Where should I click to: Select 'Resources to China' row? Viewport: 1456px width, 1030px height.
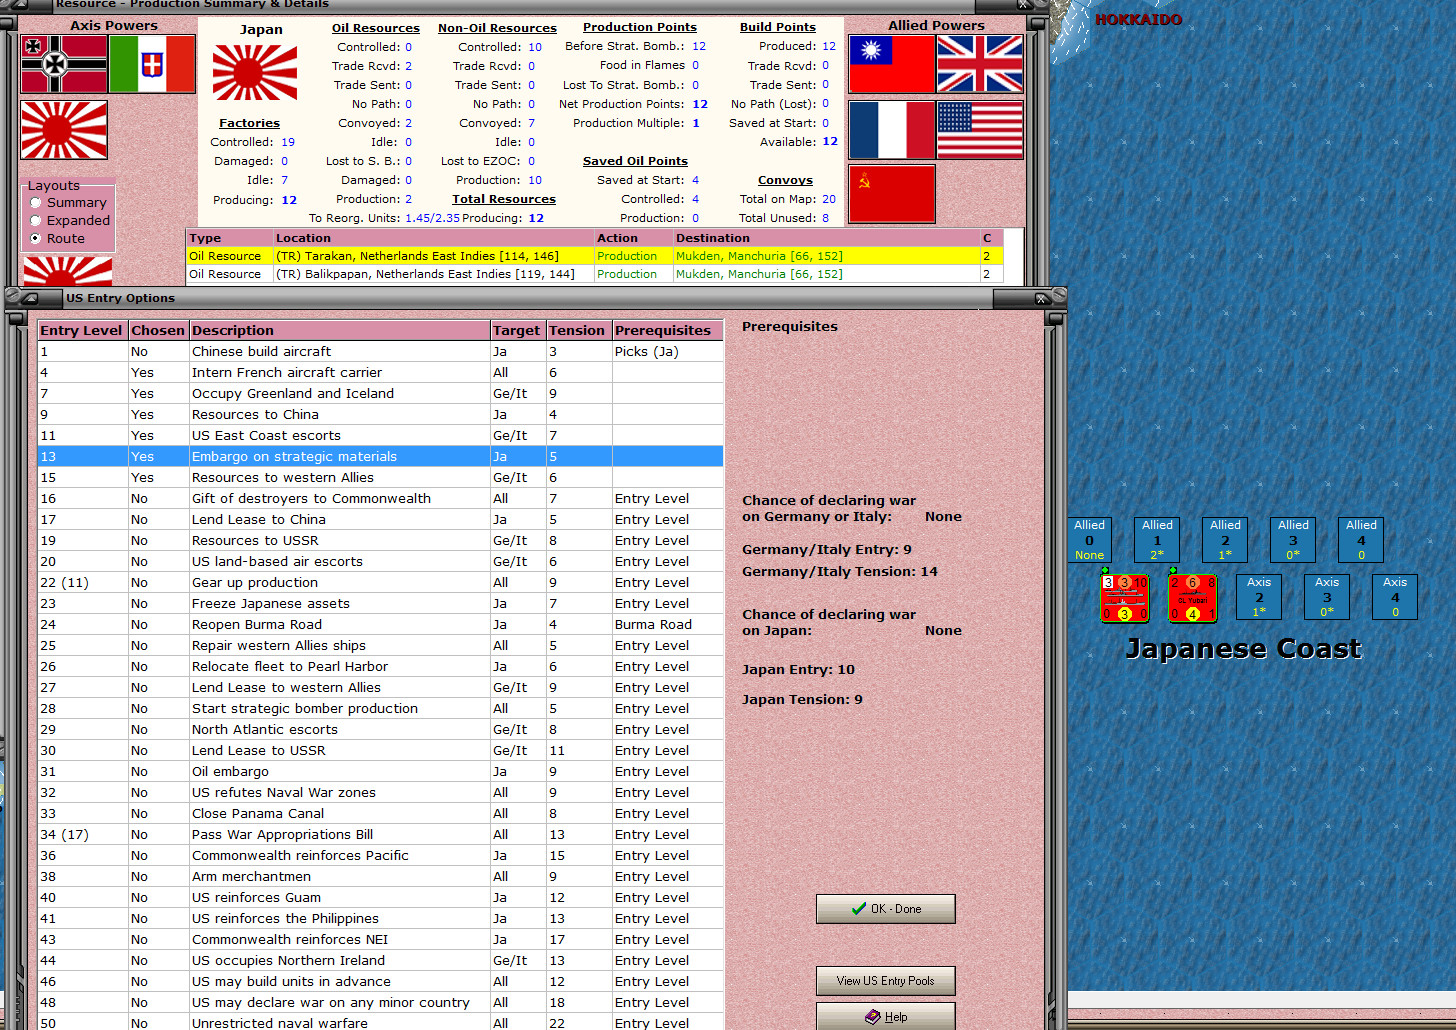click(x=380, y=415)
